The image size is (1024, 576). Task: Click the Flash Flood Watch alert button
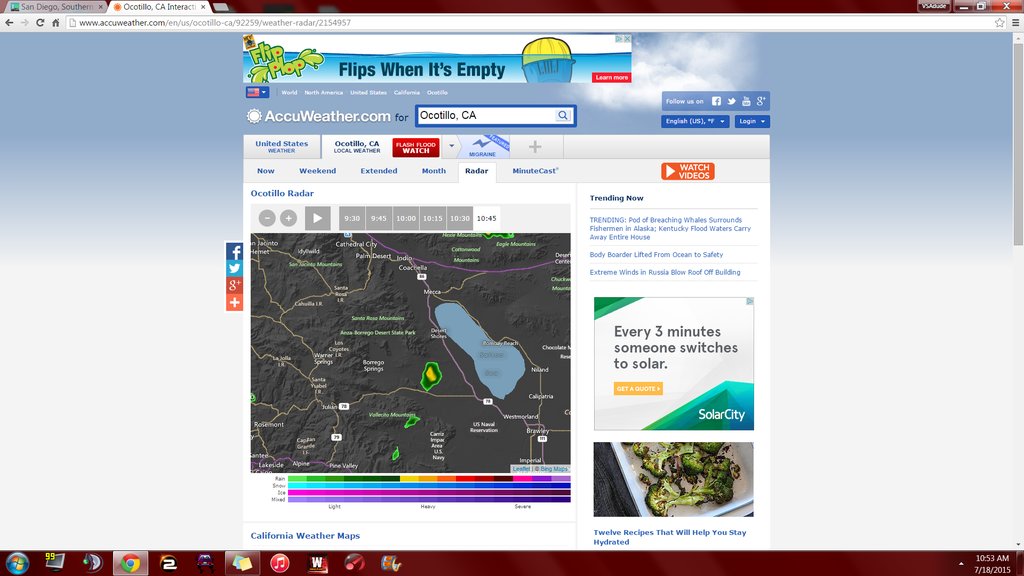click(416, 148)
